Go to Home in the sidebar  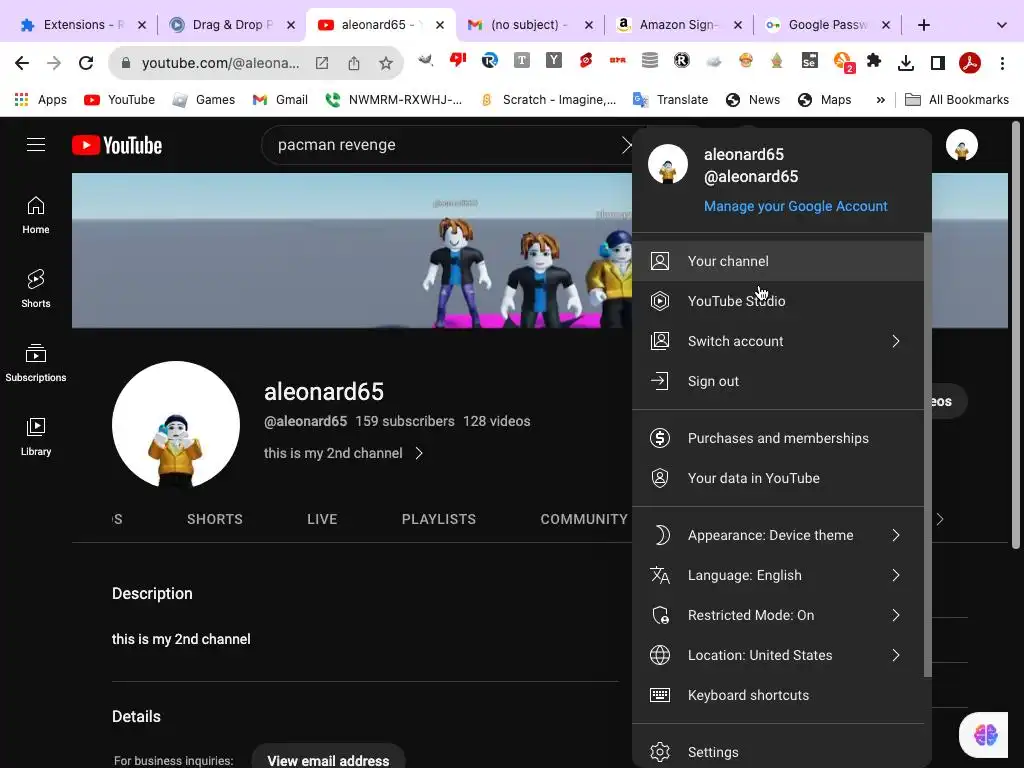[x=36, y=216]
